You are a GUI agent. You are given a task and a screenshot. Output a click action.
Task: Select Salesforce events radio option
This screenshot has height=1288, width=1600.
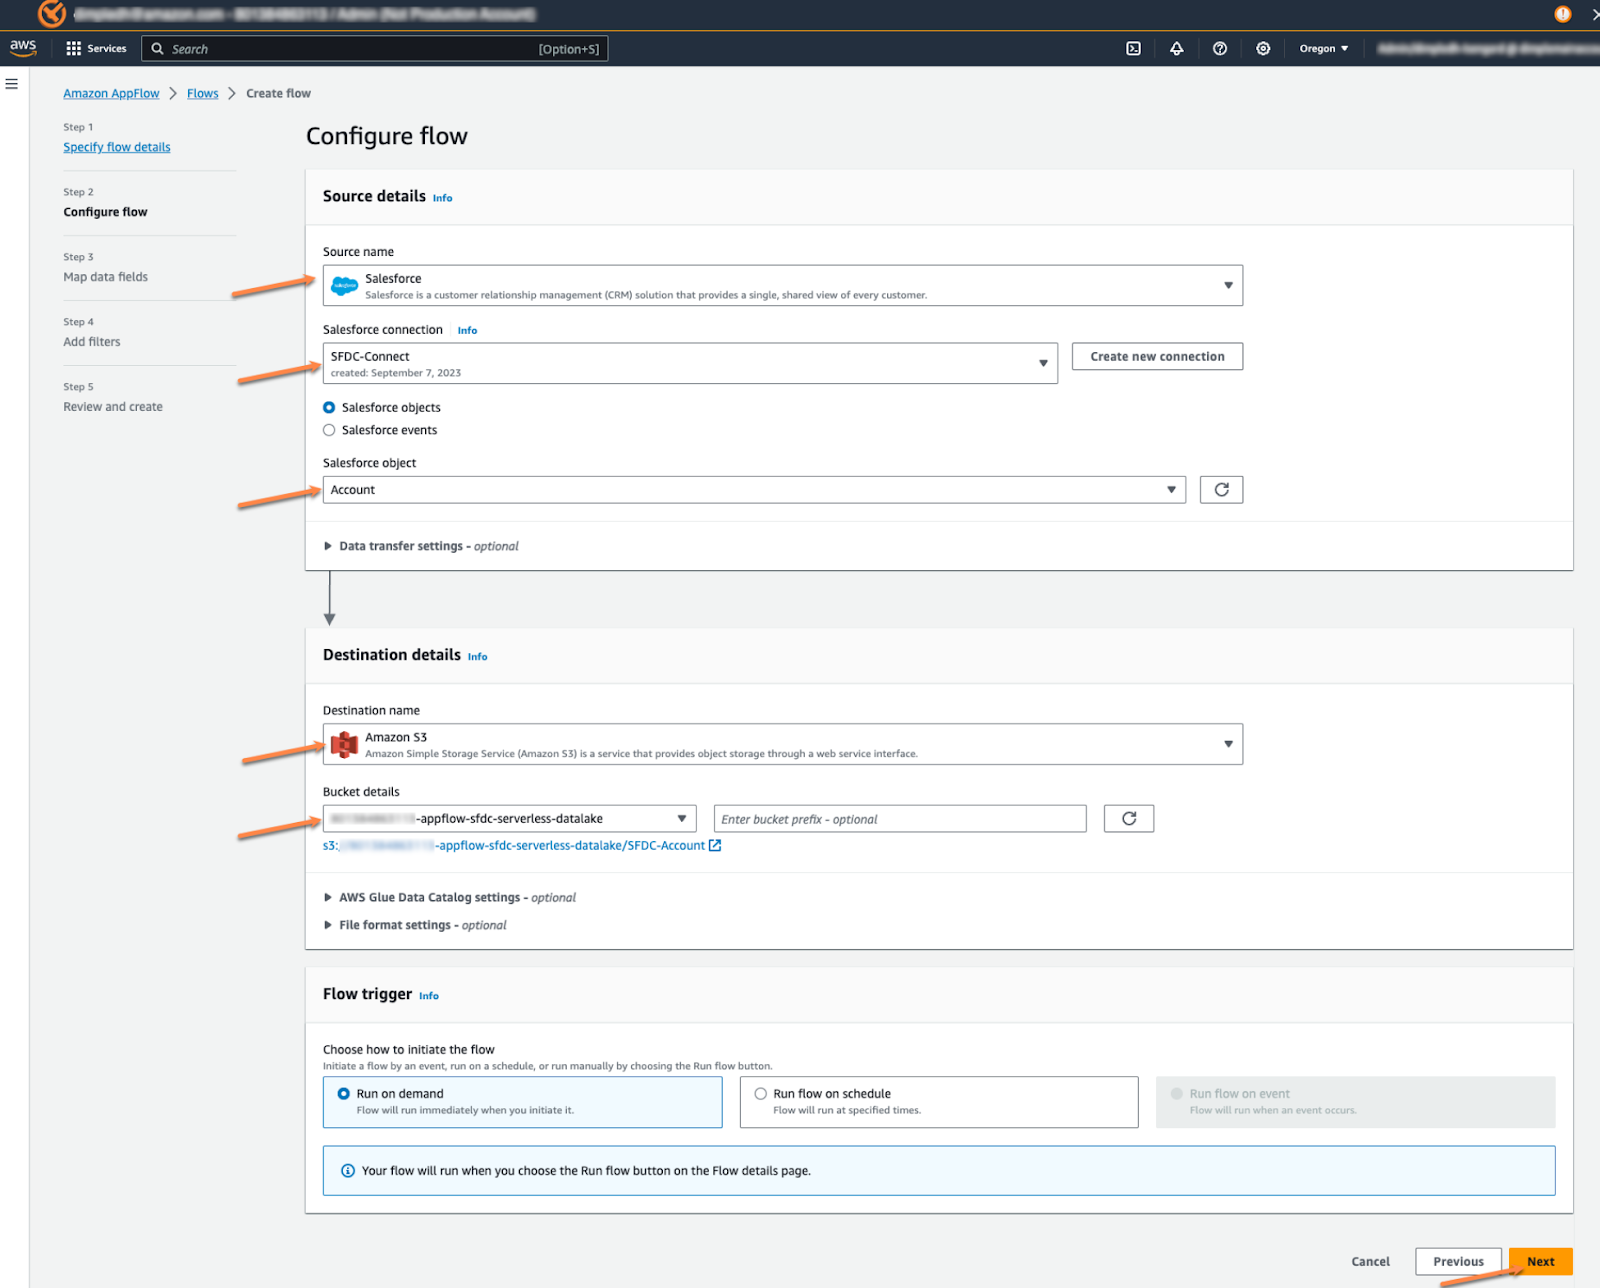(329, 431)
